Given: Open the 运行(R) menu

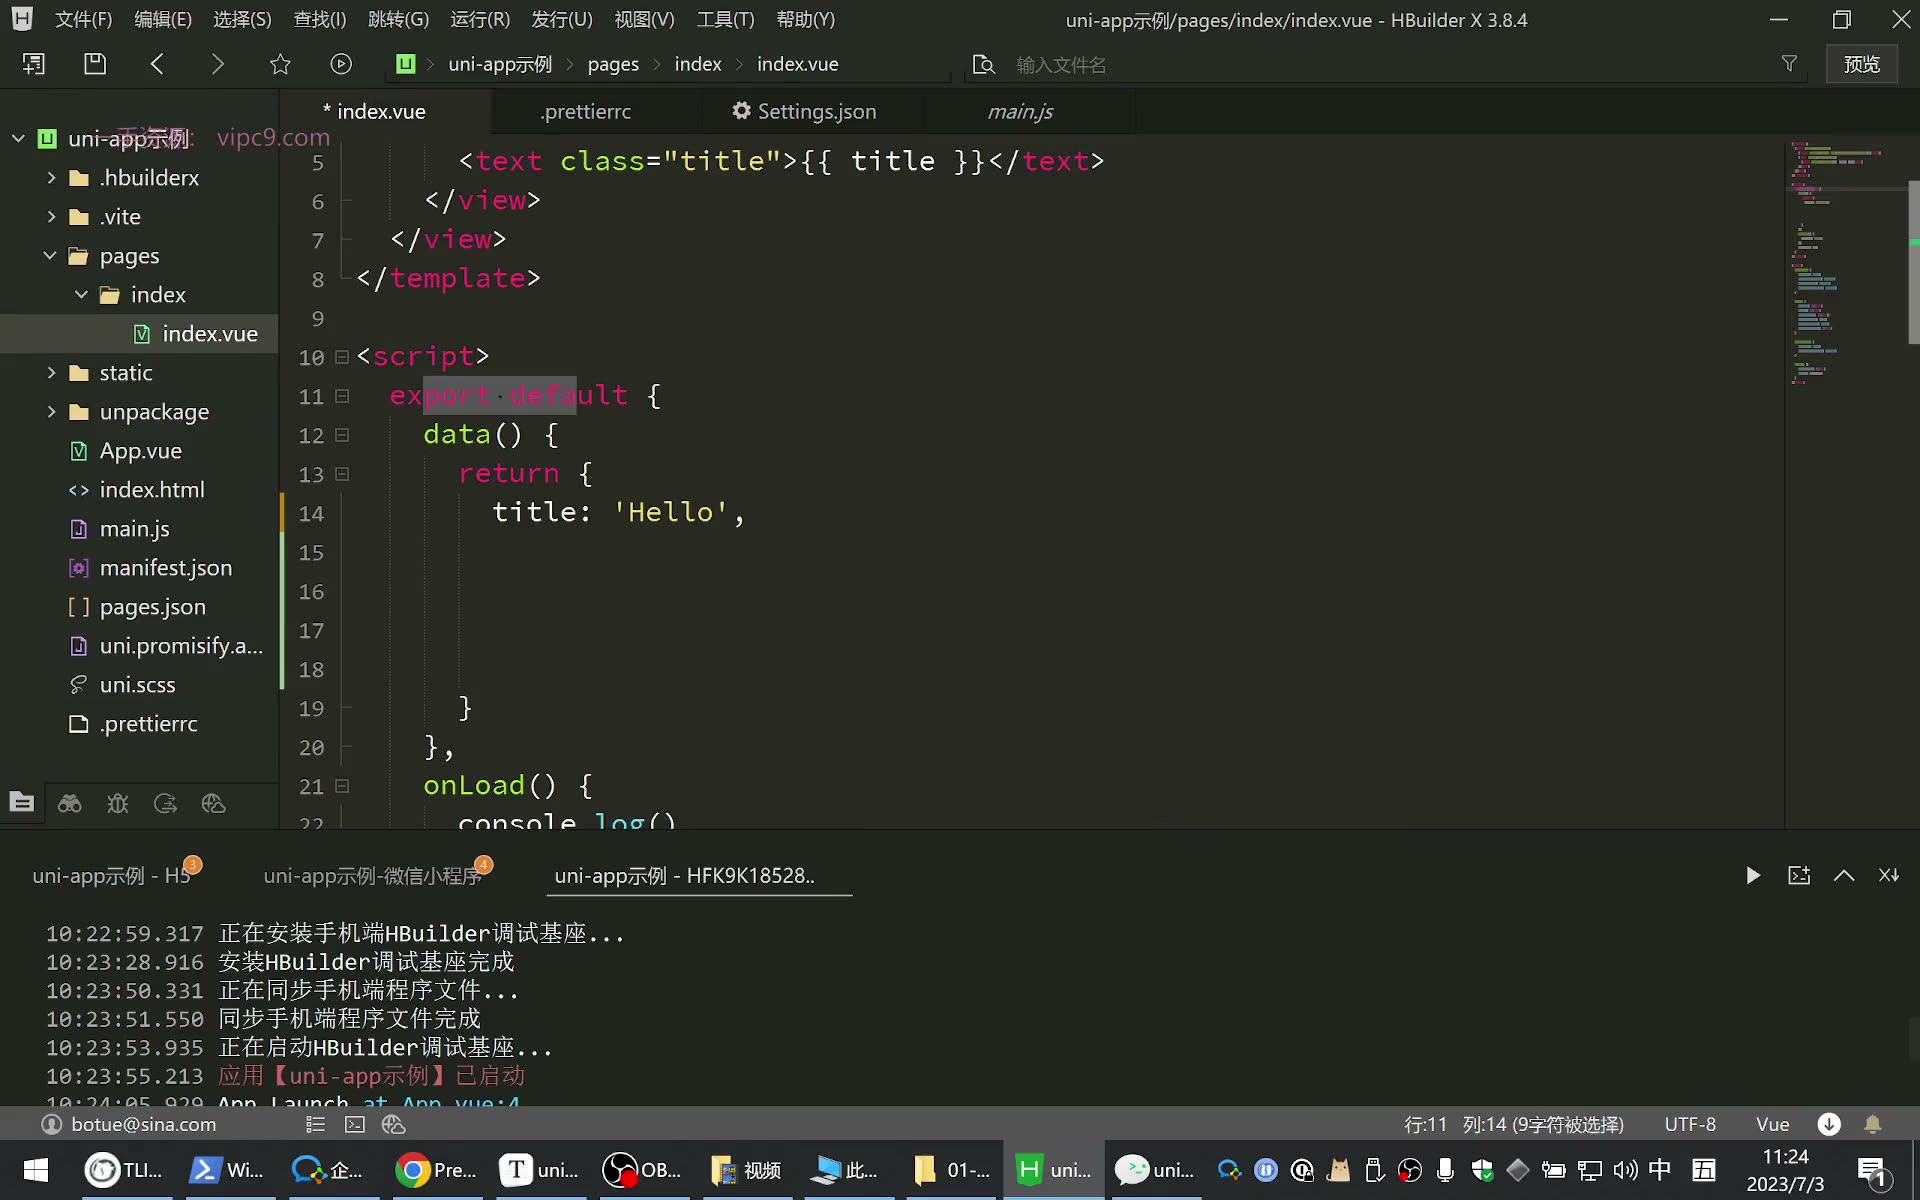Looking at the screenshot, I should [x=480, y=20].
